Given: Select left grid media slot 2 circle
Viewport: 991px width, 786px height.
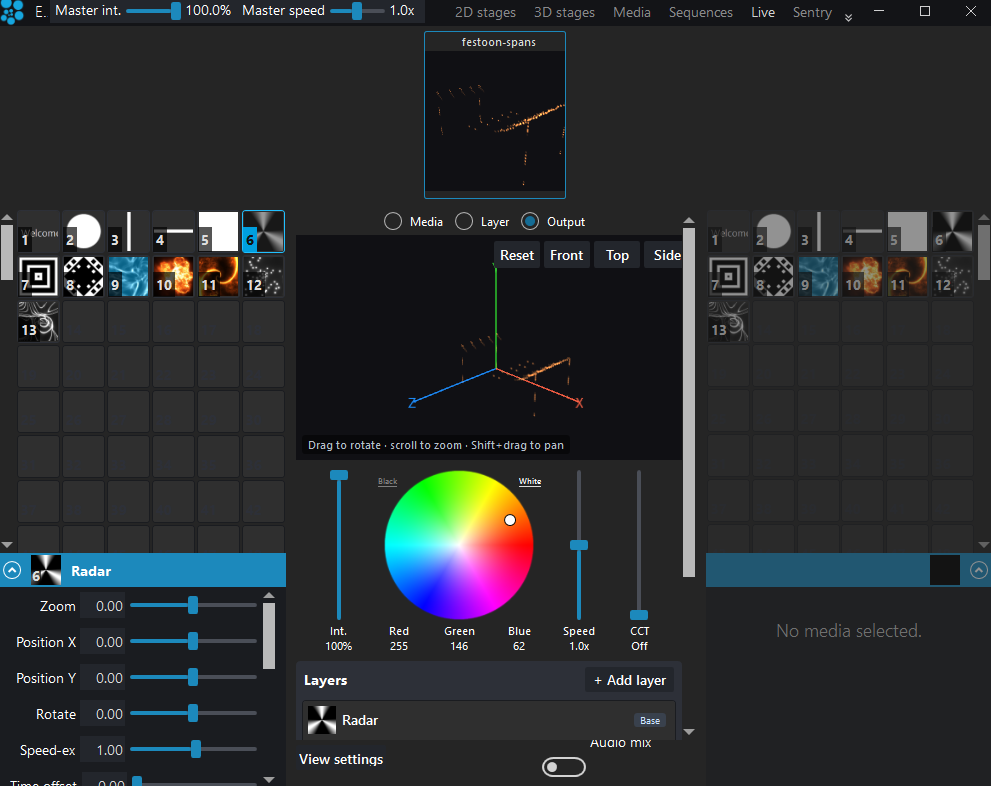Looking at the screenshot, I should 83,231.
